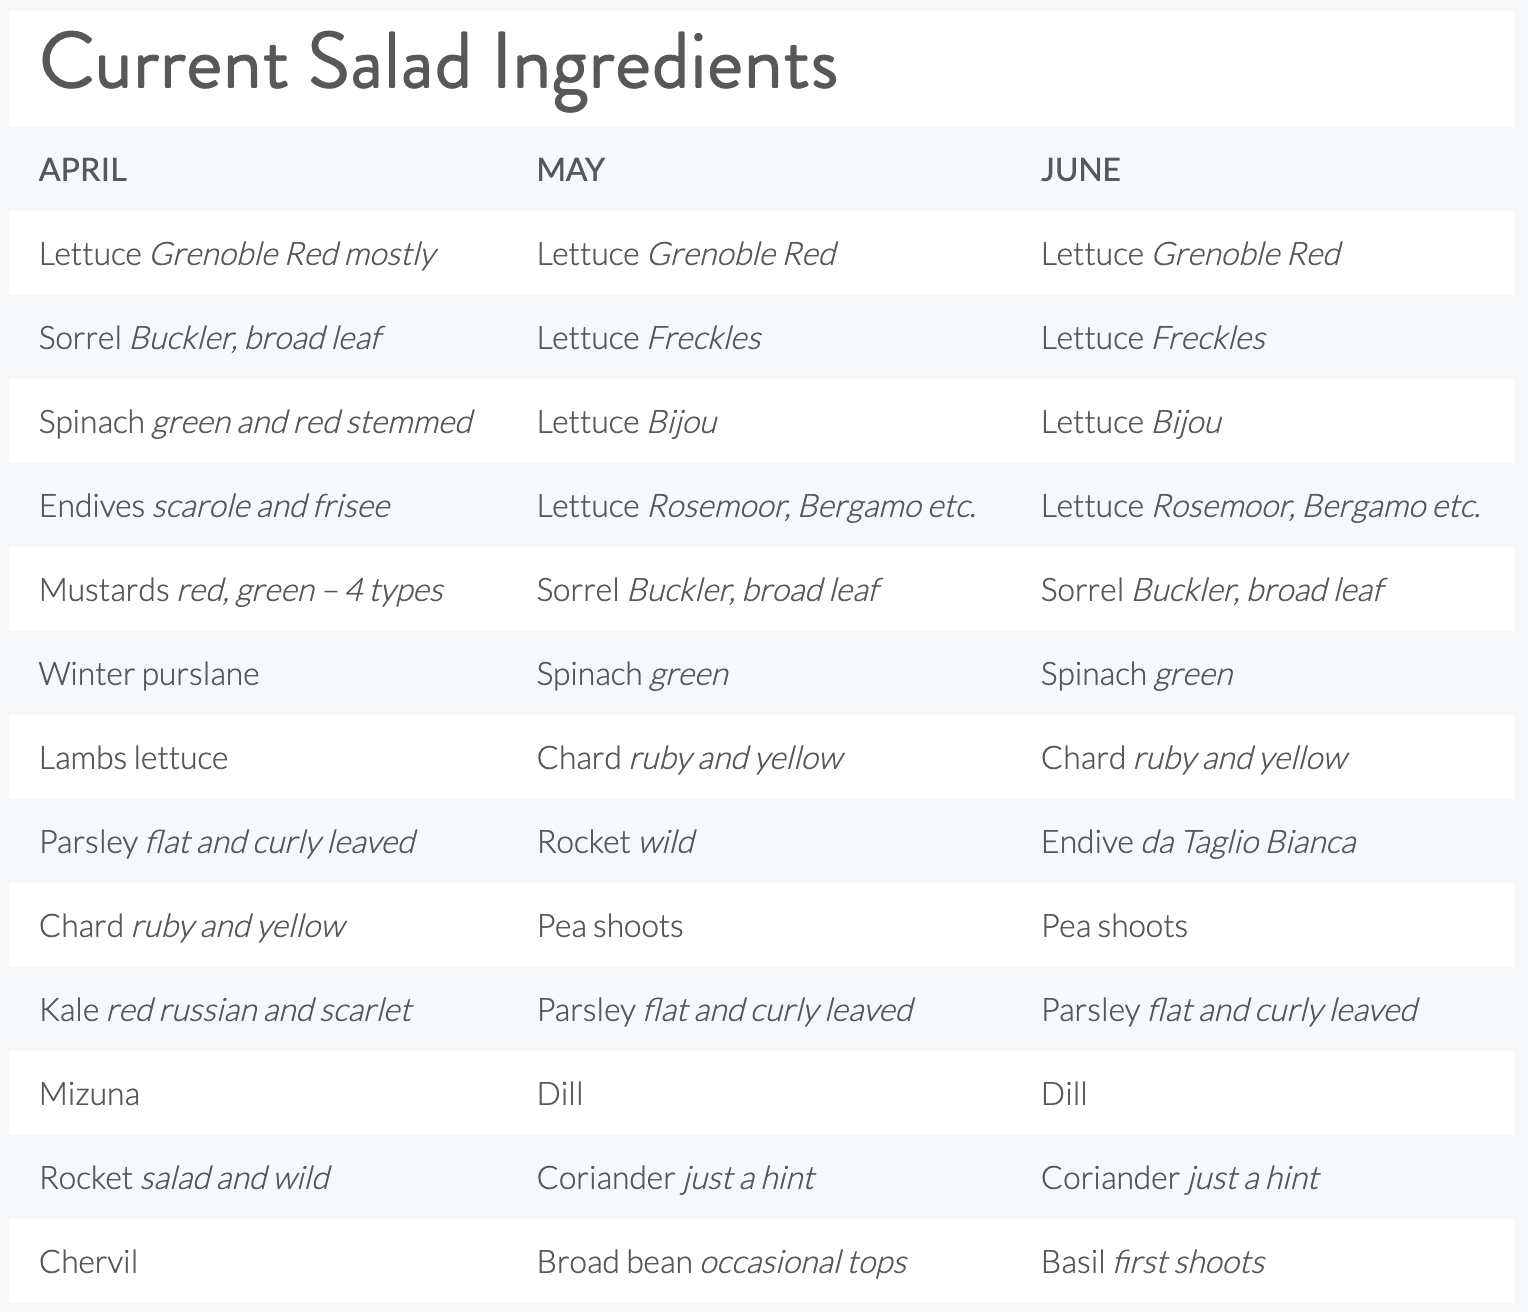Click the Lettuce Grenoble Red mostly cell
Image resolution: width=1528 pixels, height=1312 pixels.
point(237,254)
